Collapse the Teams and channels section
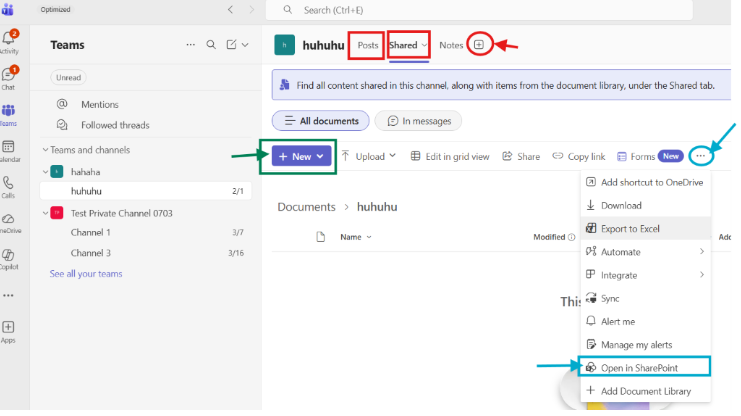Screen dimensions: 741x416 point(45,150)
